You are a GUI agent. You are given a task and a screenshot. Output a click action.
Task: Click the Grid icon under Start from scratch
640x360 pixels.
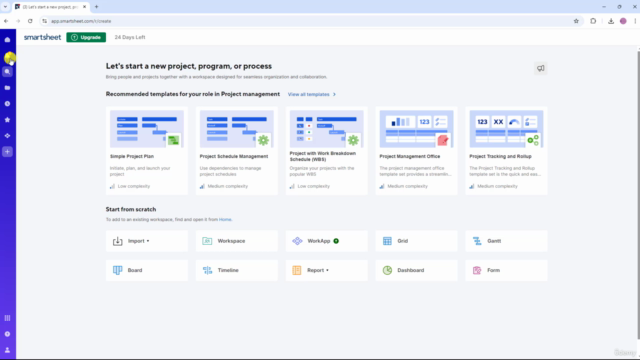[387, 241]
